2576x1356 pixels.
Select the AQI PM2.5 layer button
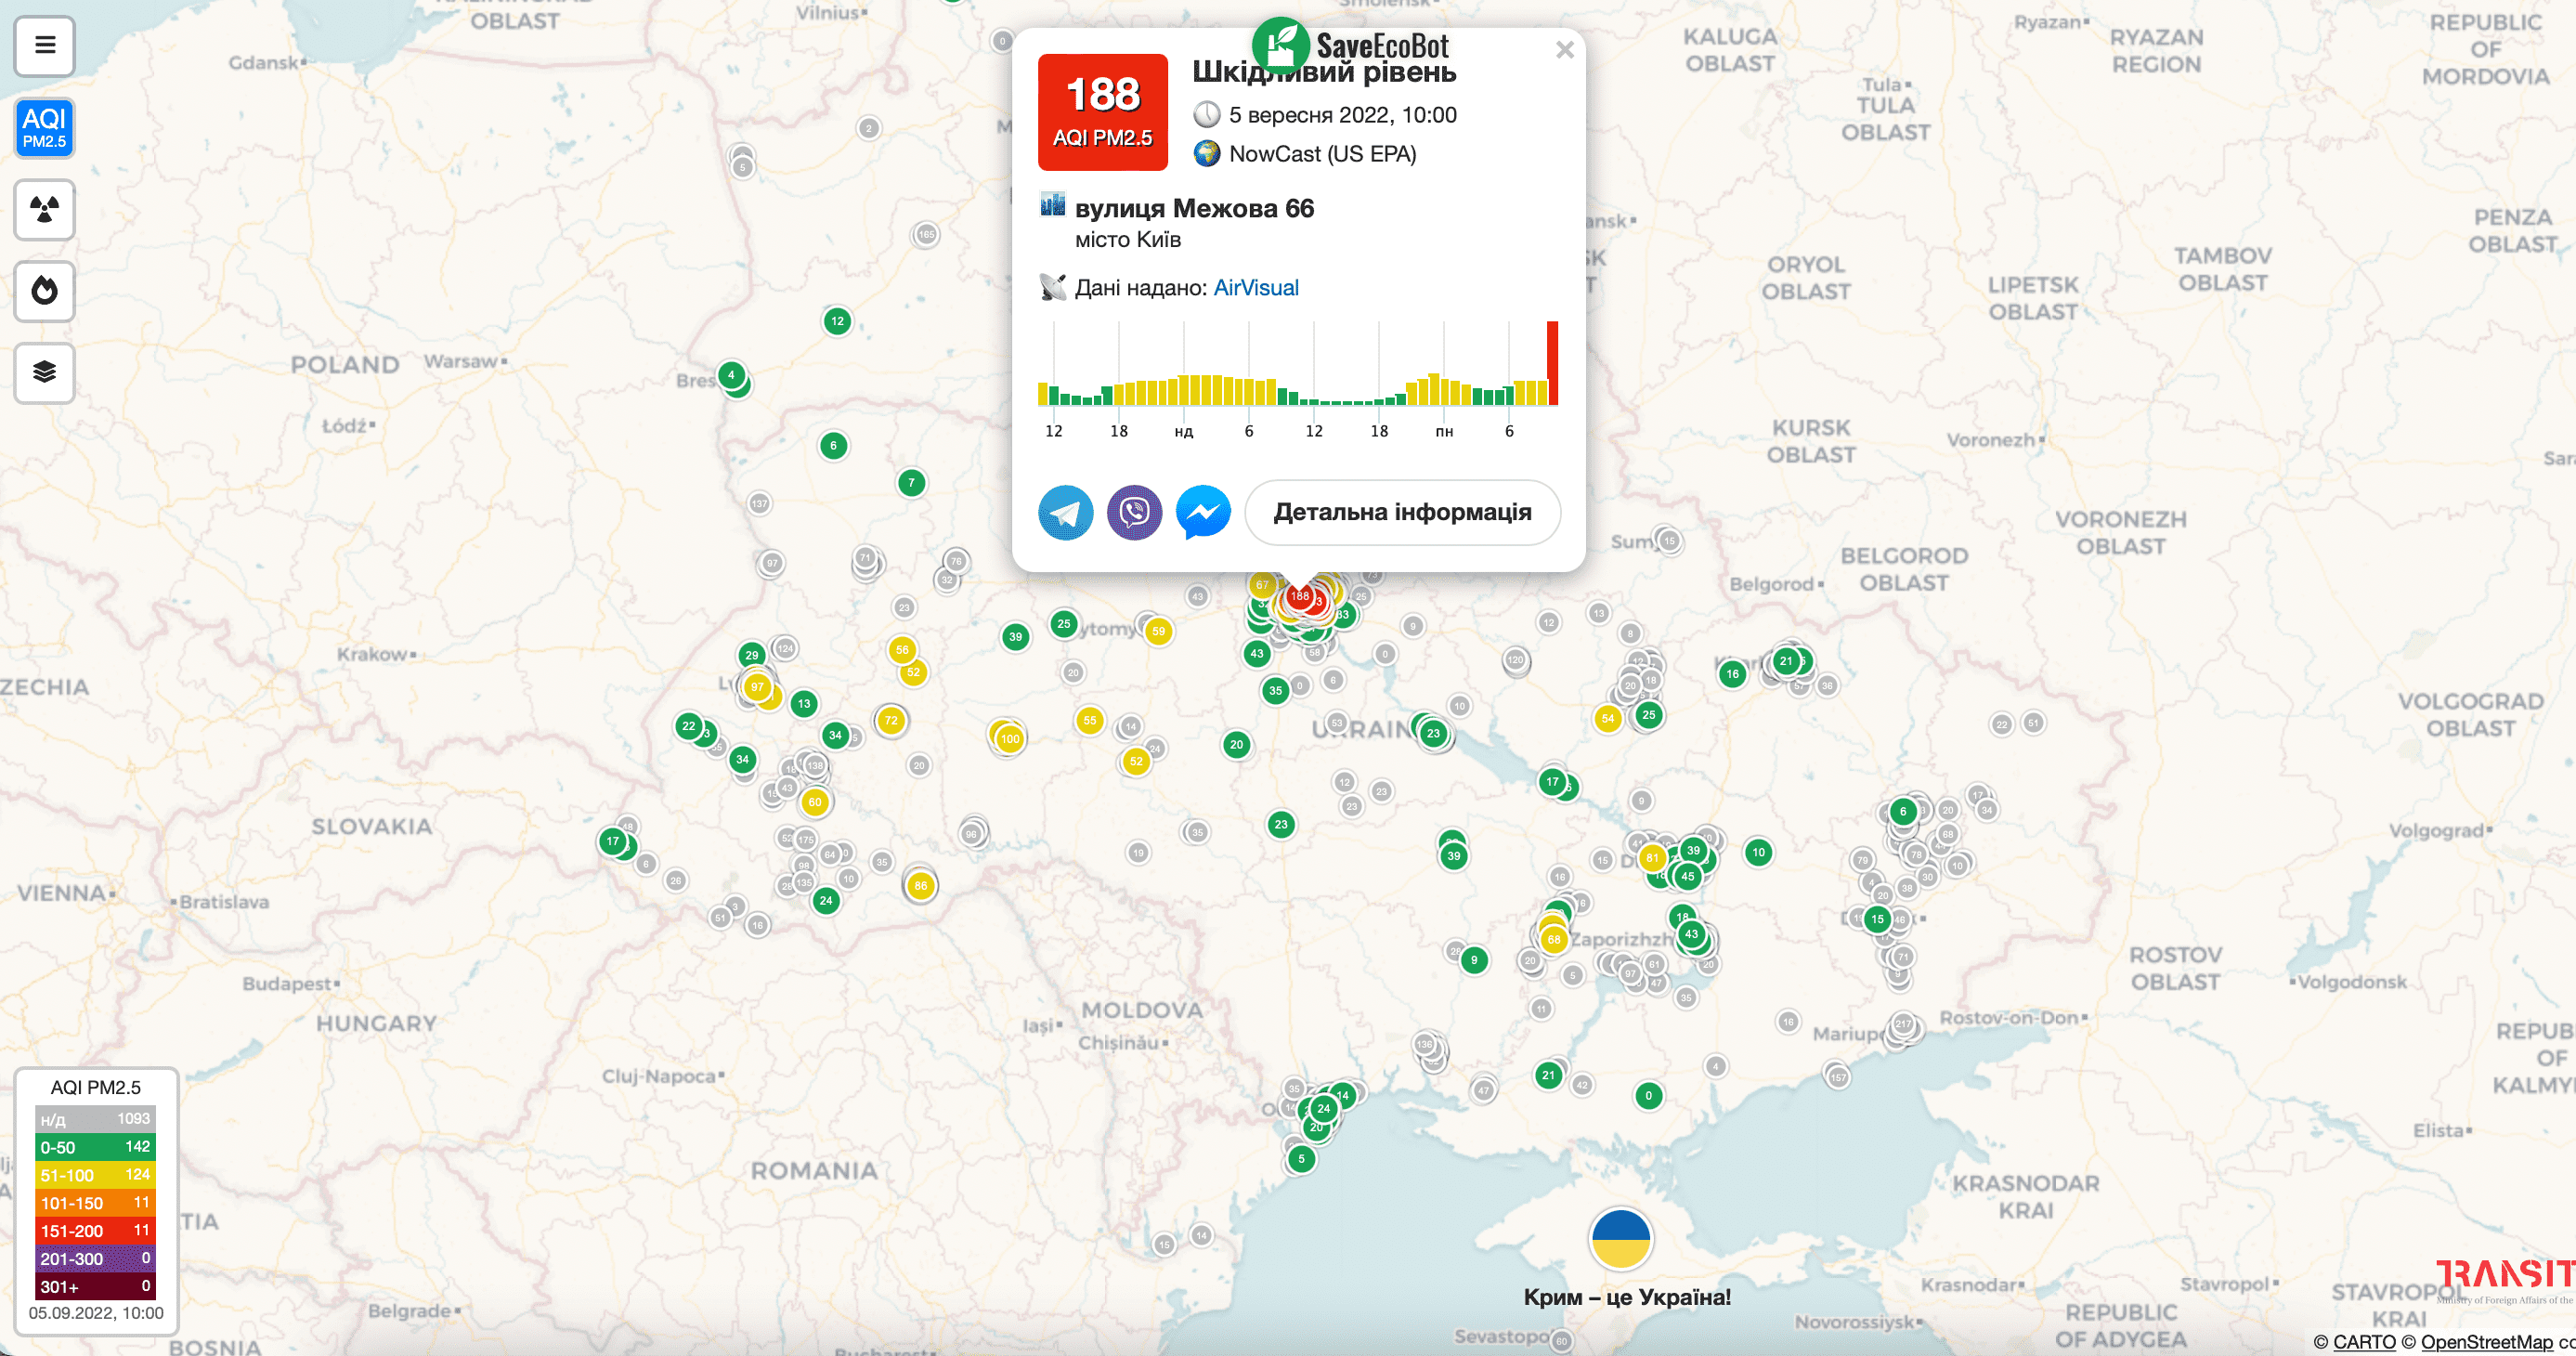[x=44, y=128]
